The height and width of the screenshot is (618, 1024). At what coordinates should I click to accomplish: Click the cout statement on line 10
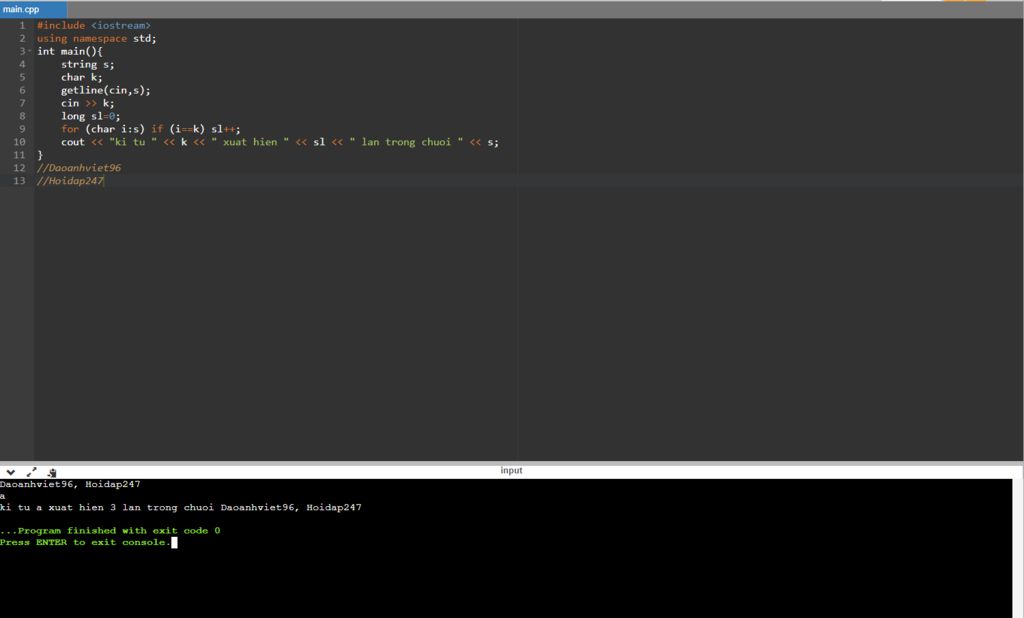280,142
